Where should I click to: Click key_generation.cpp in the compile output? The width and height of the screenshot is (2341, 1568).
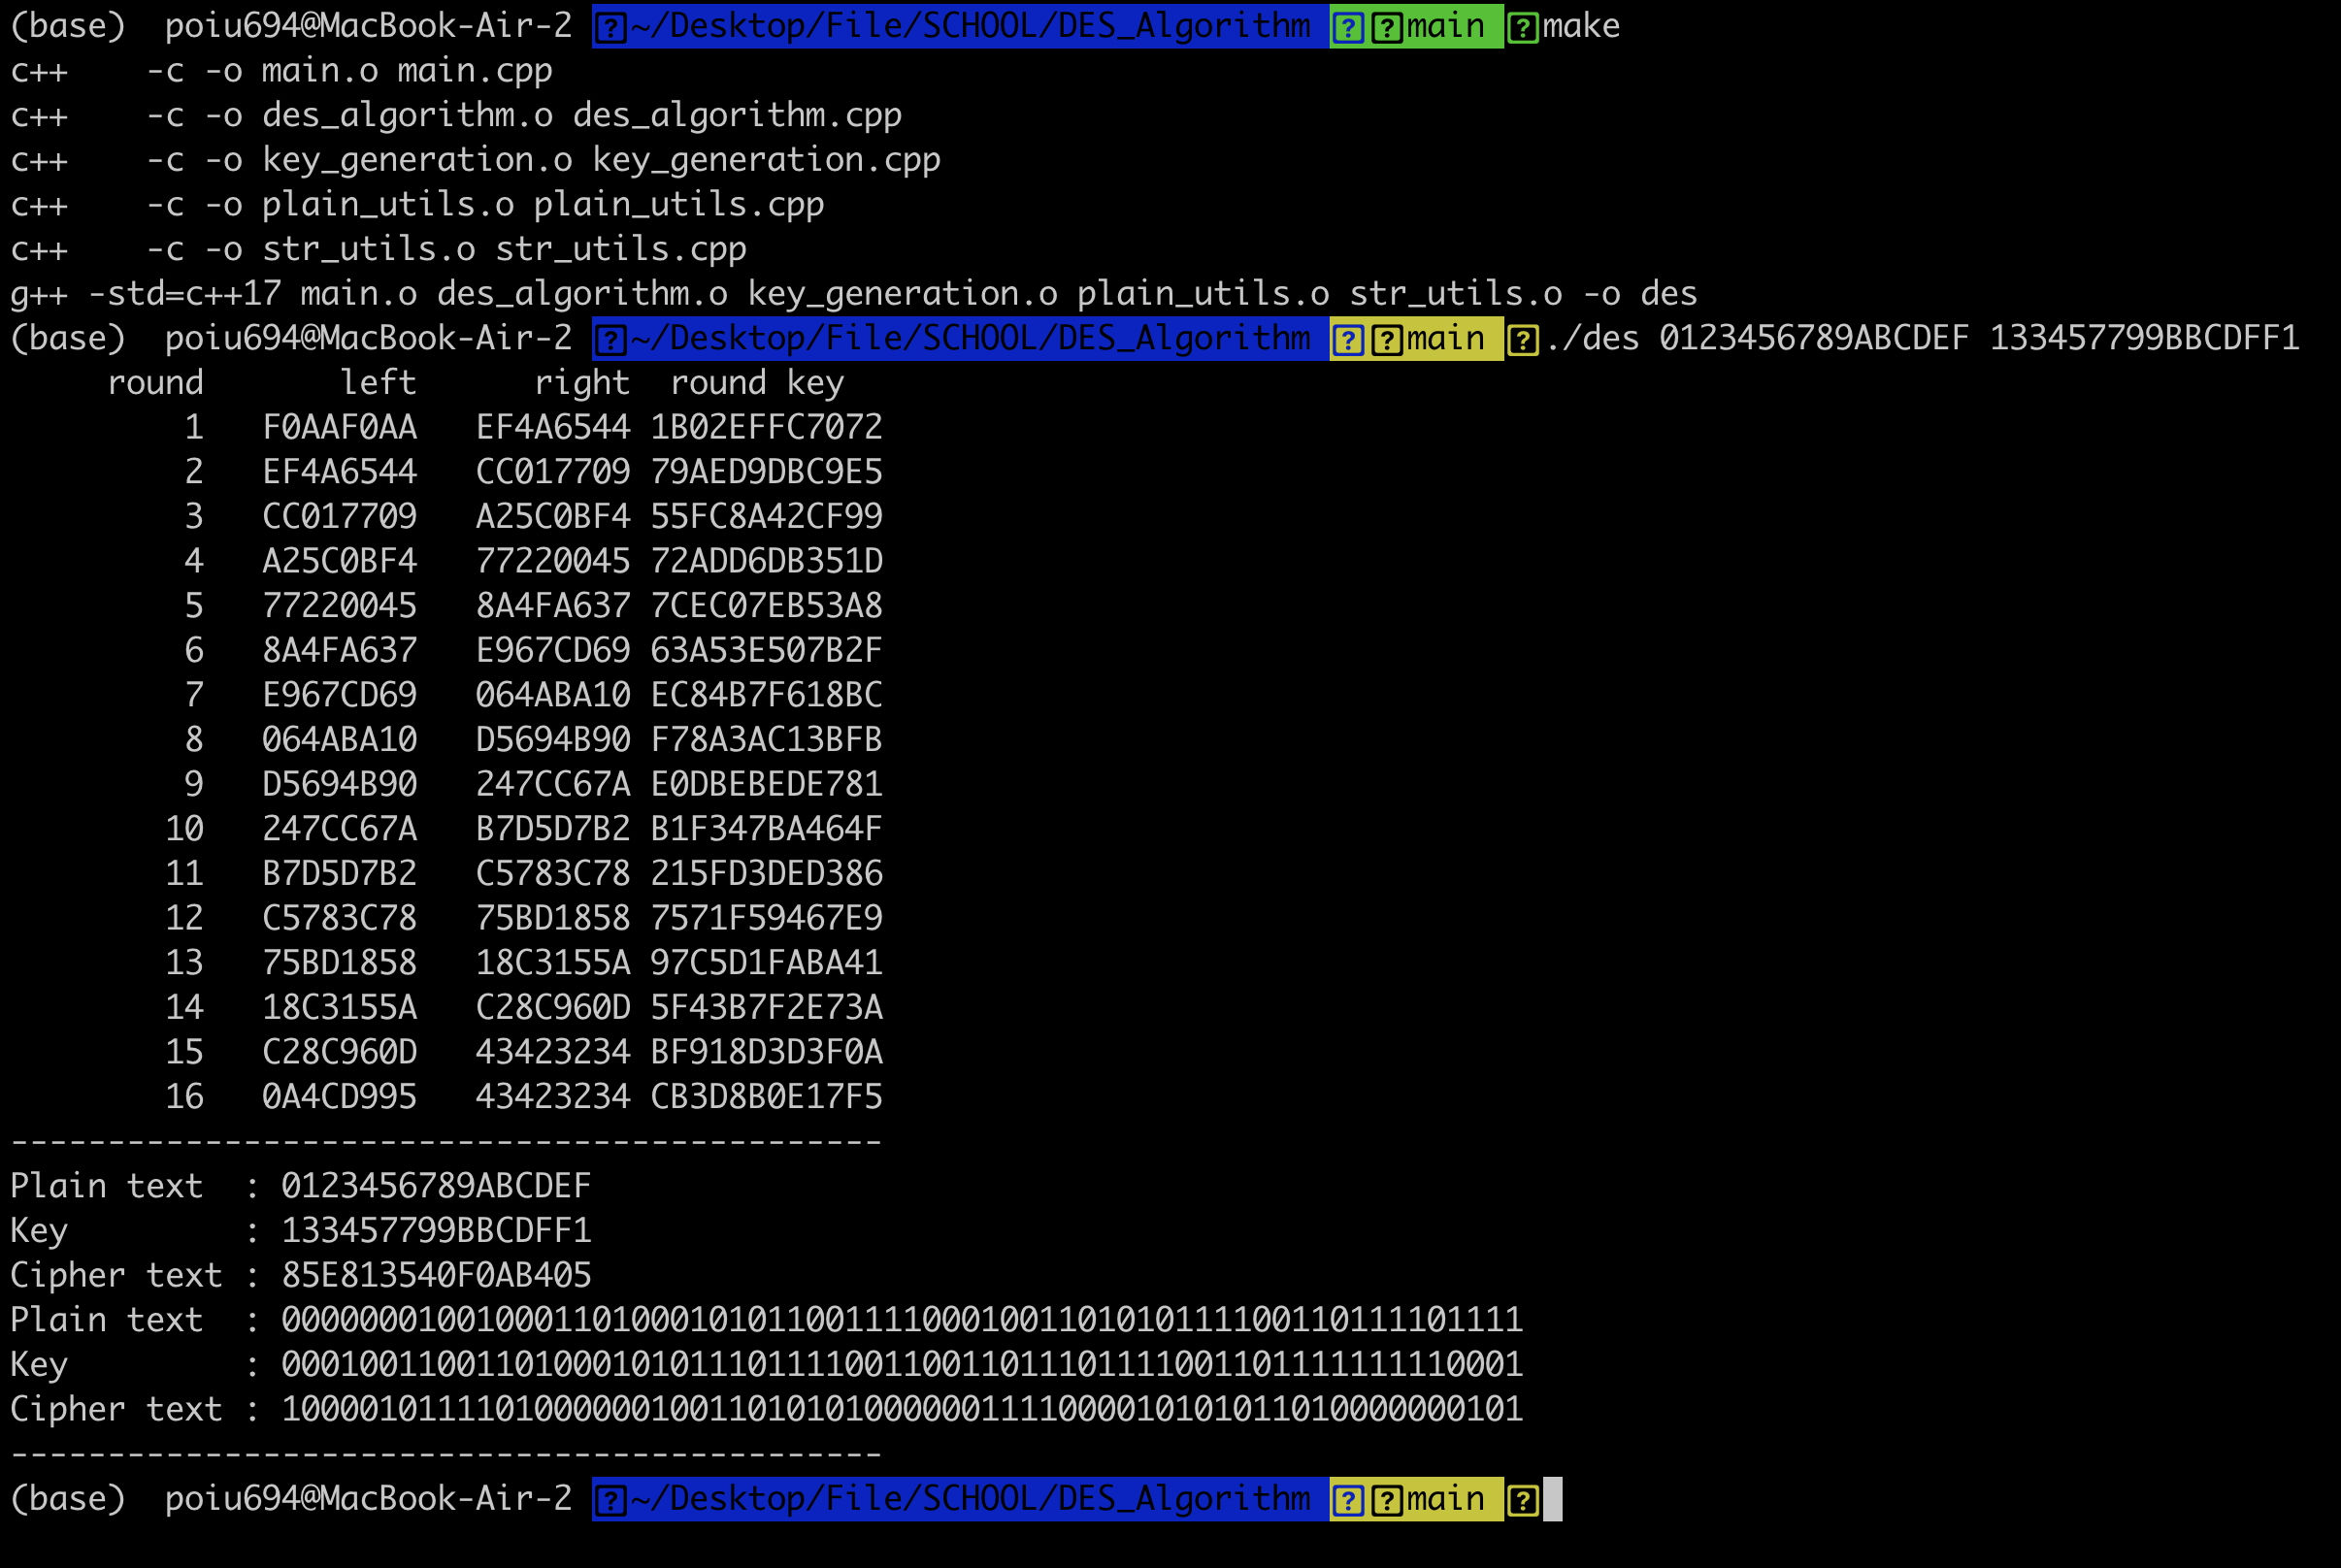pos(766,160)
